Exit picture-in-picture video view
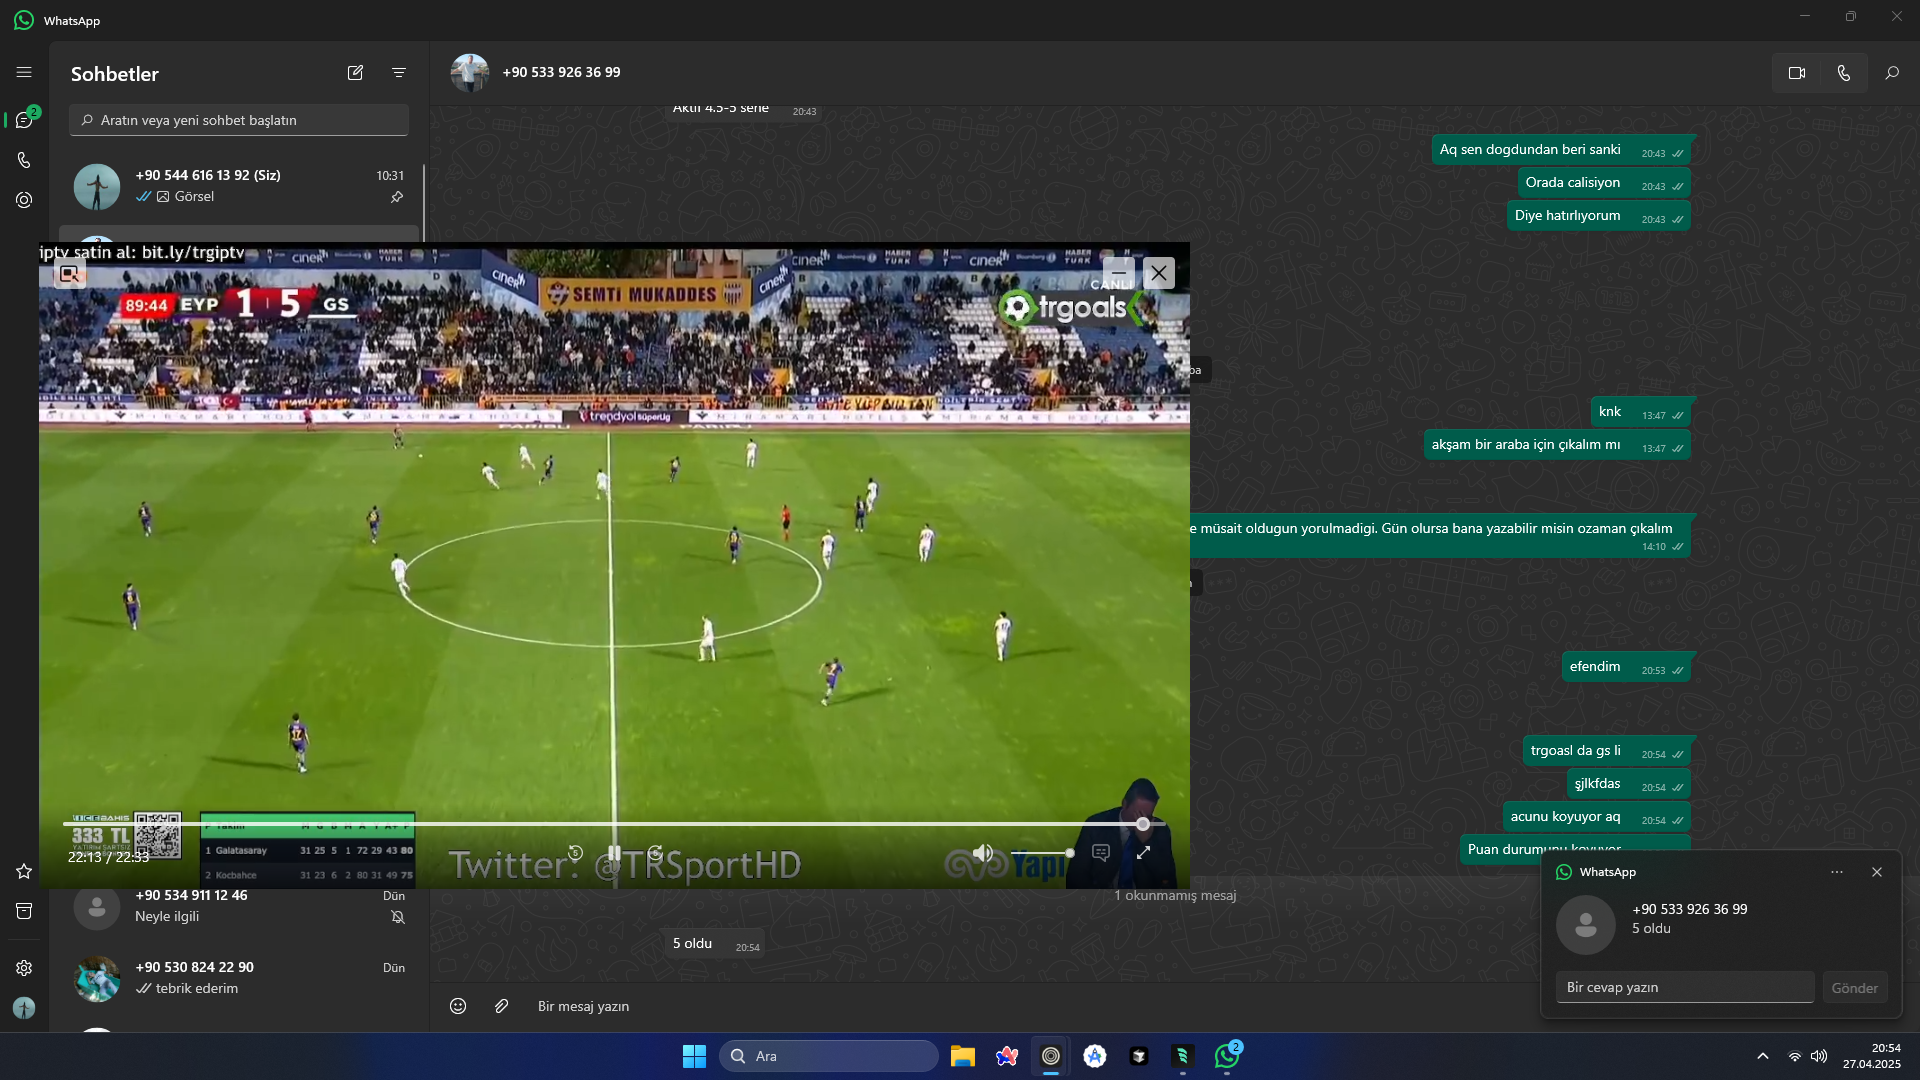Viewport: 1920px width, 1080px height. click(x=69, y=273)
